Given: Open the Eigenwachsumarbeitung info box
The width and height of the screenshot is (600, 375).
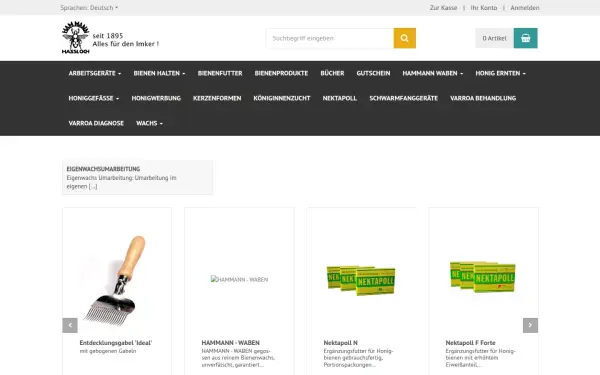Looking at the screenshot, I should [x=137, y=178].
